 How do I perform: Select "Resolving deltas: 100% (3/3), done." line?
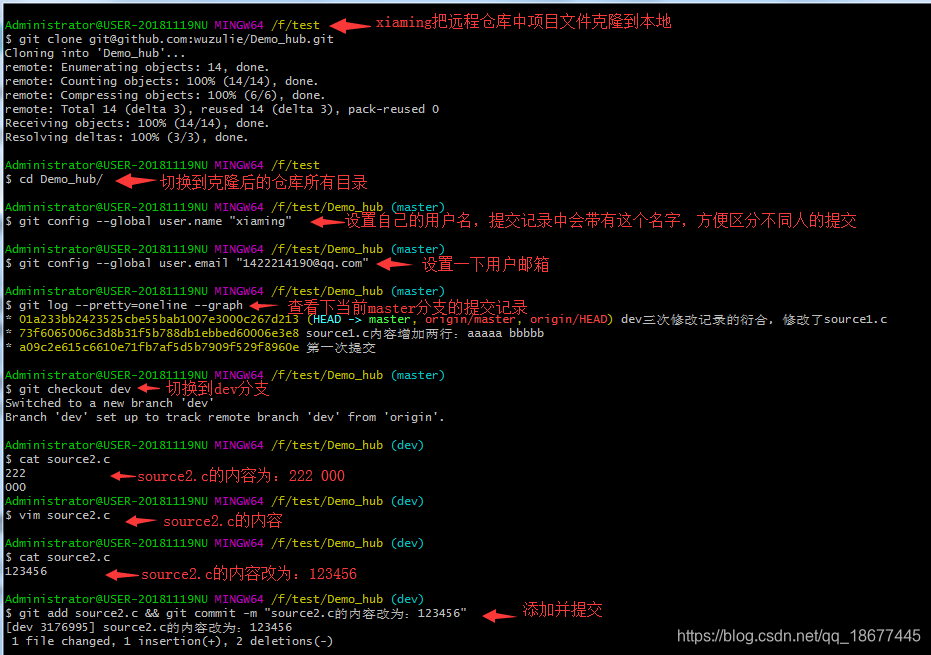[126, 137]
